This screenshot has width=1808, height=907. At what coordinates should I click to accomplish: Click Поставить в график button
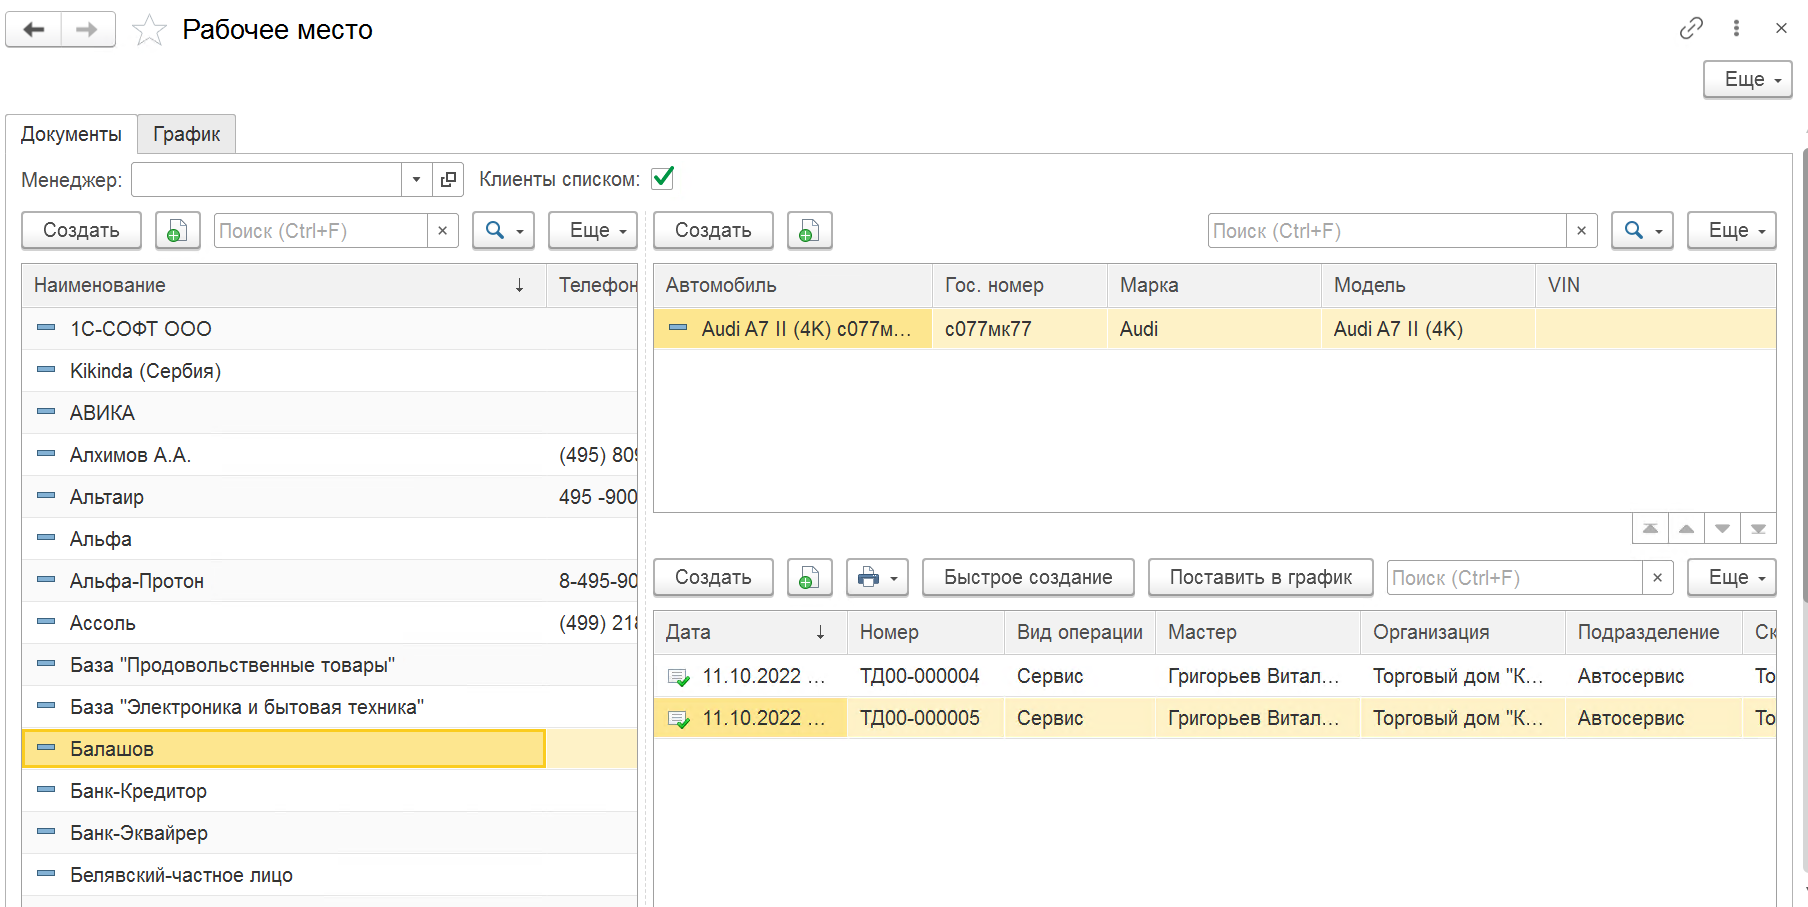[1260, 578]
